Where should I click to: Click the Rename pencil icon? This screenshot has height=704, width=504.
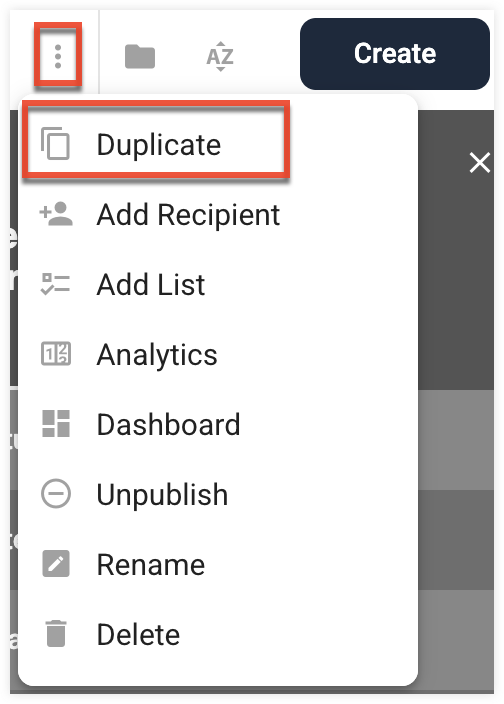click(x=56, y=563)
